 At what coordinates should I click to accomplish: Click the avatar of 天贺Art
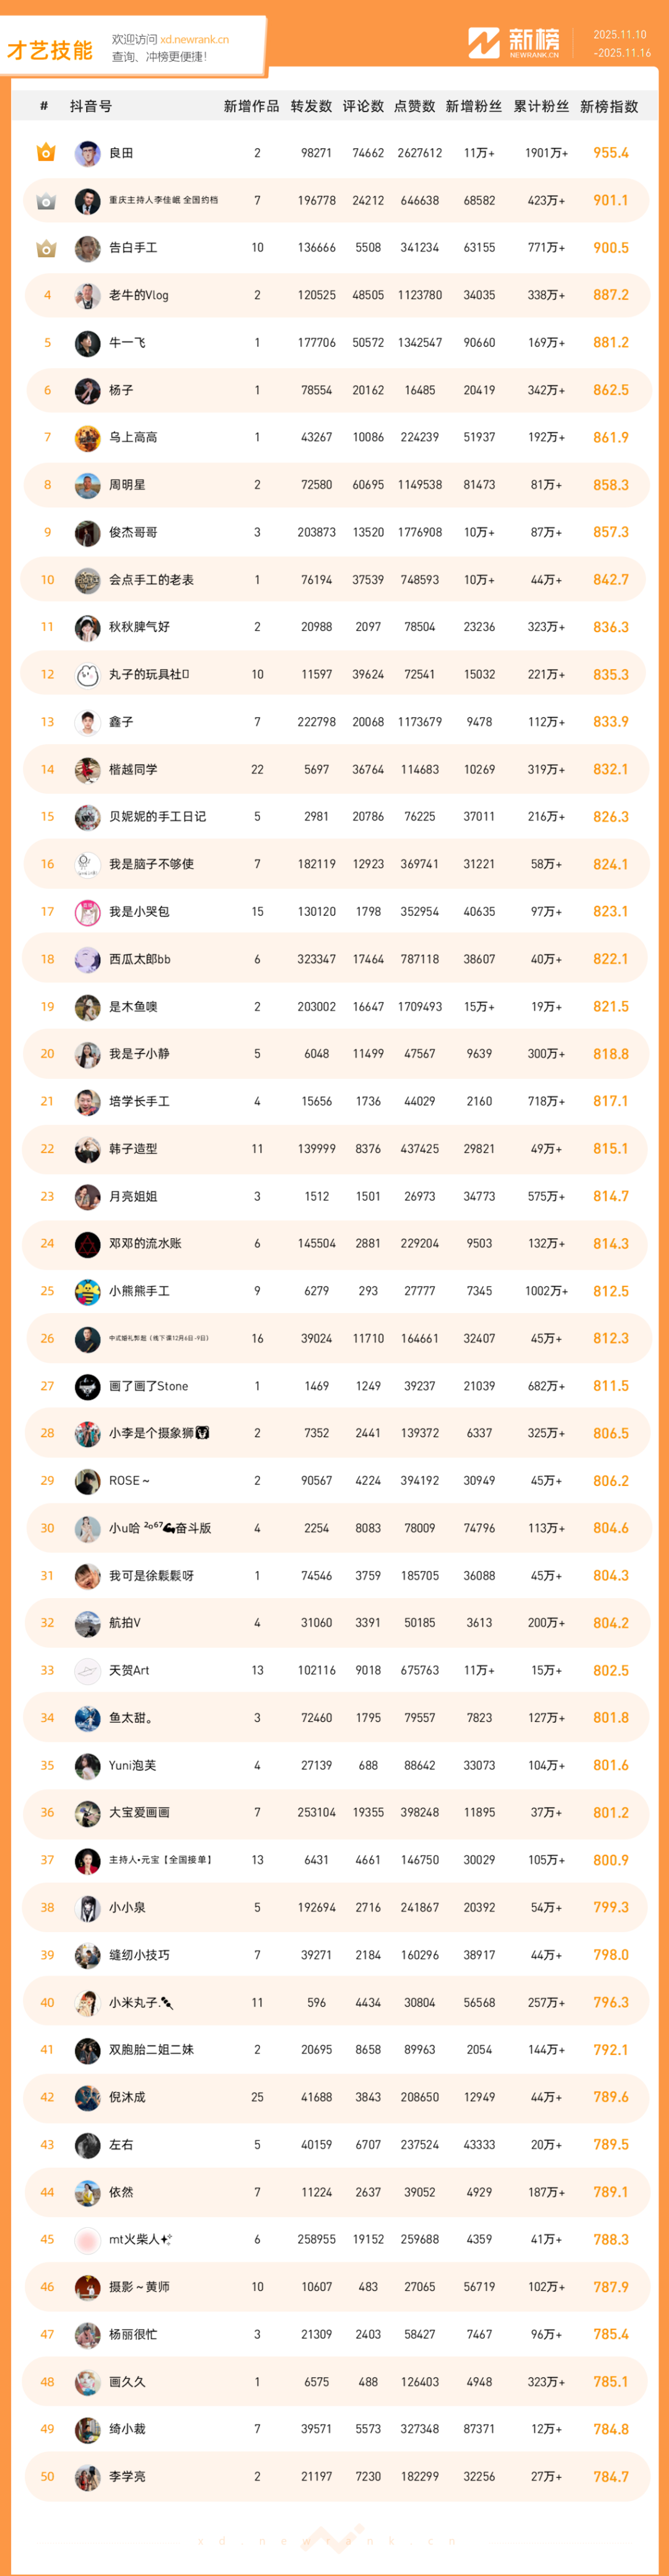88,1671
